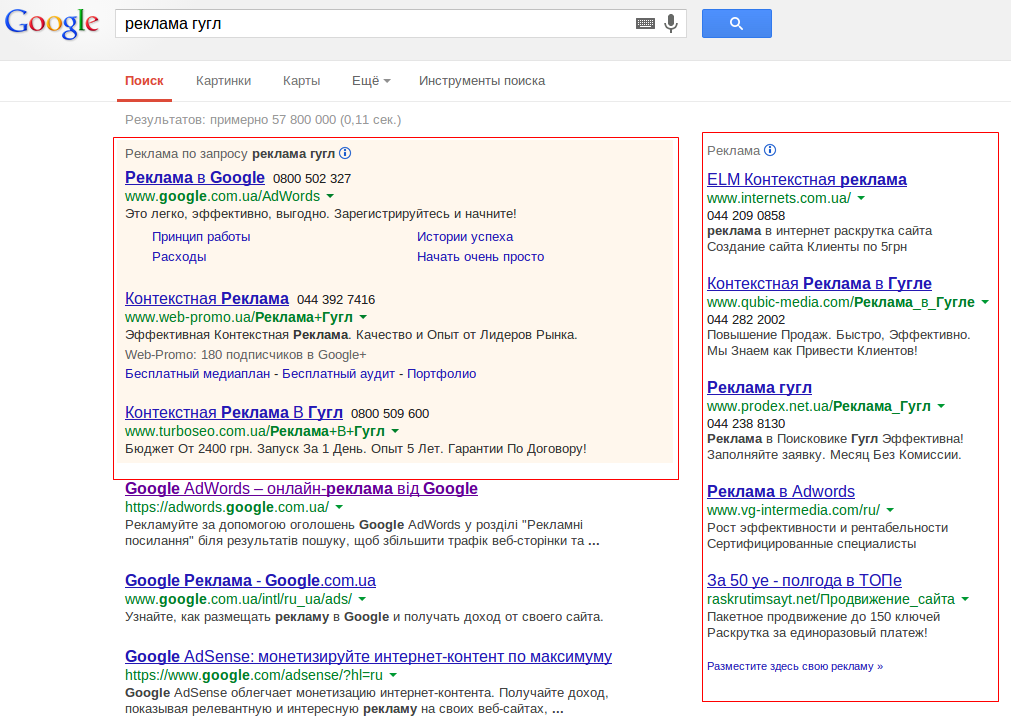Open the 'Расходы' sitelink
Viewport: 1011px width, 728px height.
(179, 257)
